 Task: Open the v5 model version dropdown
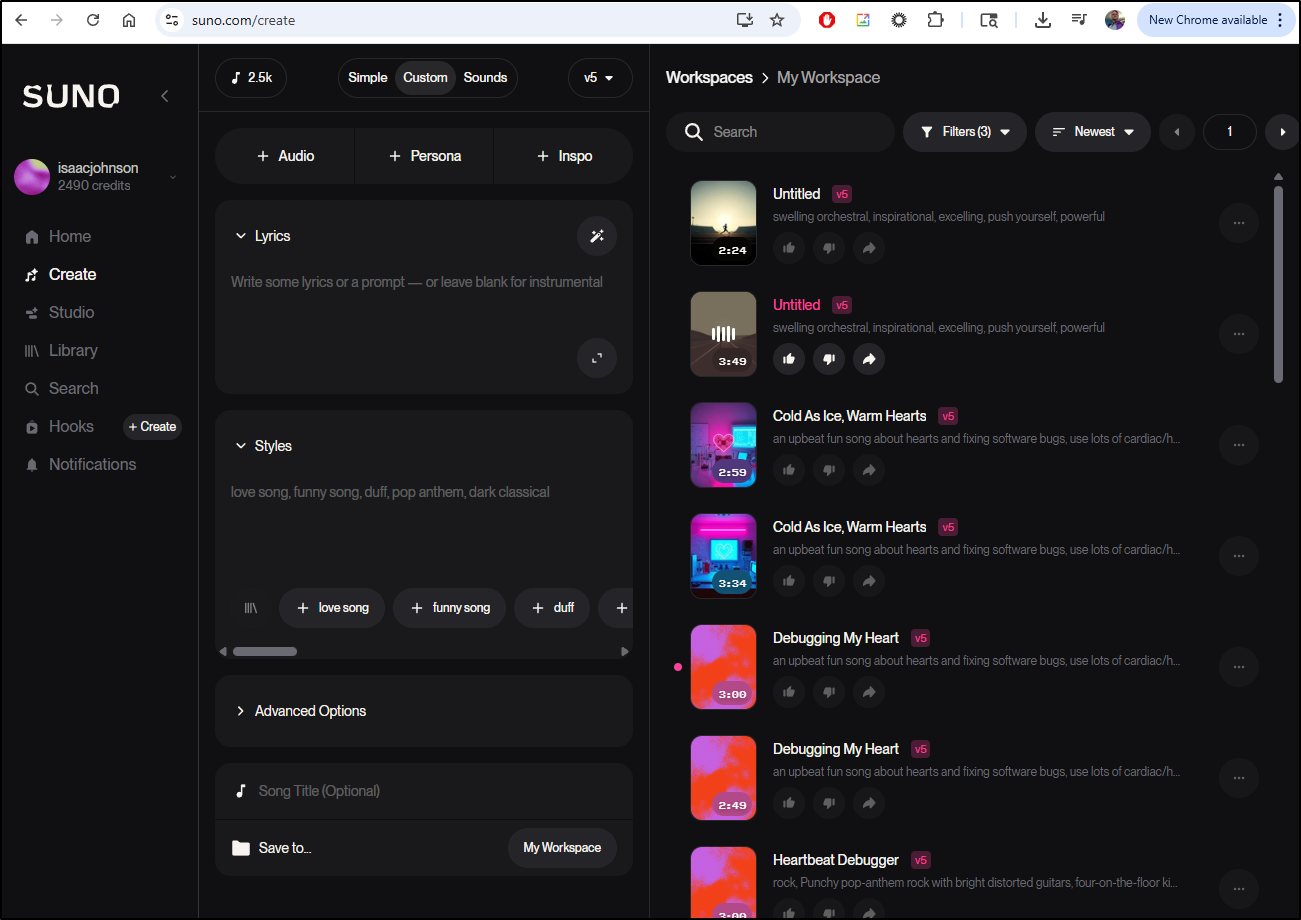coord(599,78)
